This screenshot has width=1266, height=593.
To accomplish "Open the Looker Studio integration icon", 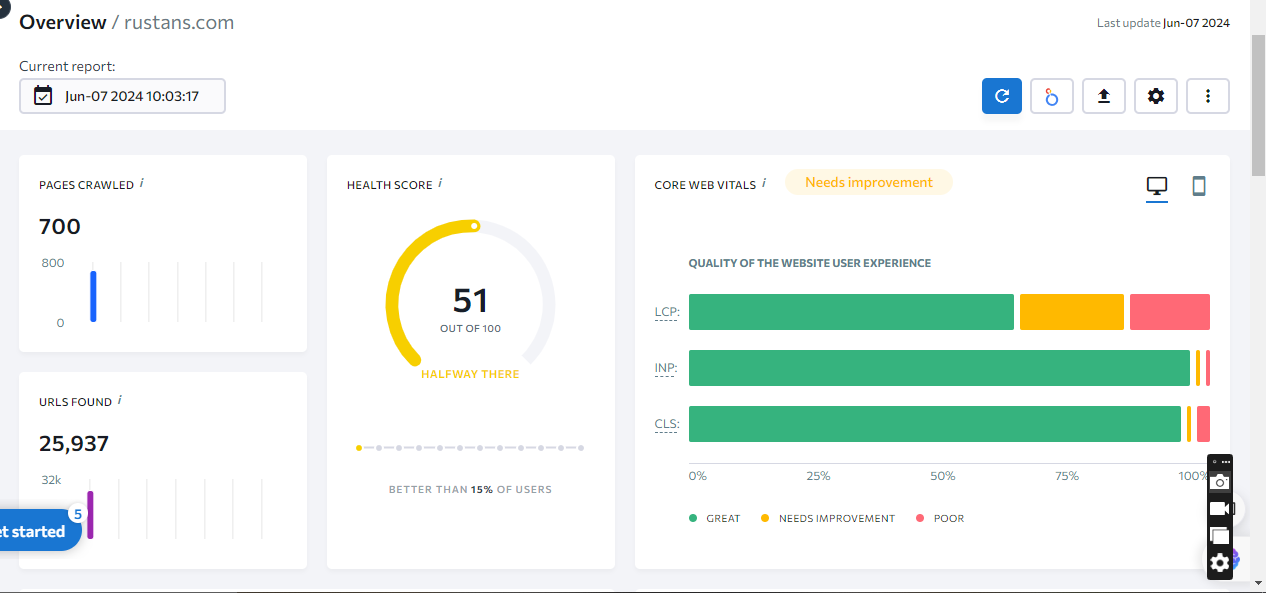I will click(x=1052, y=96).
